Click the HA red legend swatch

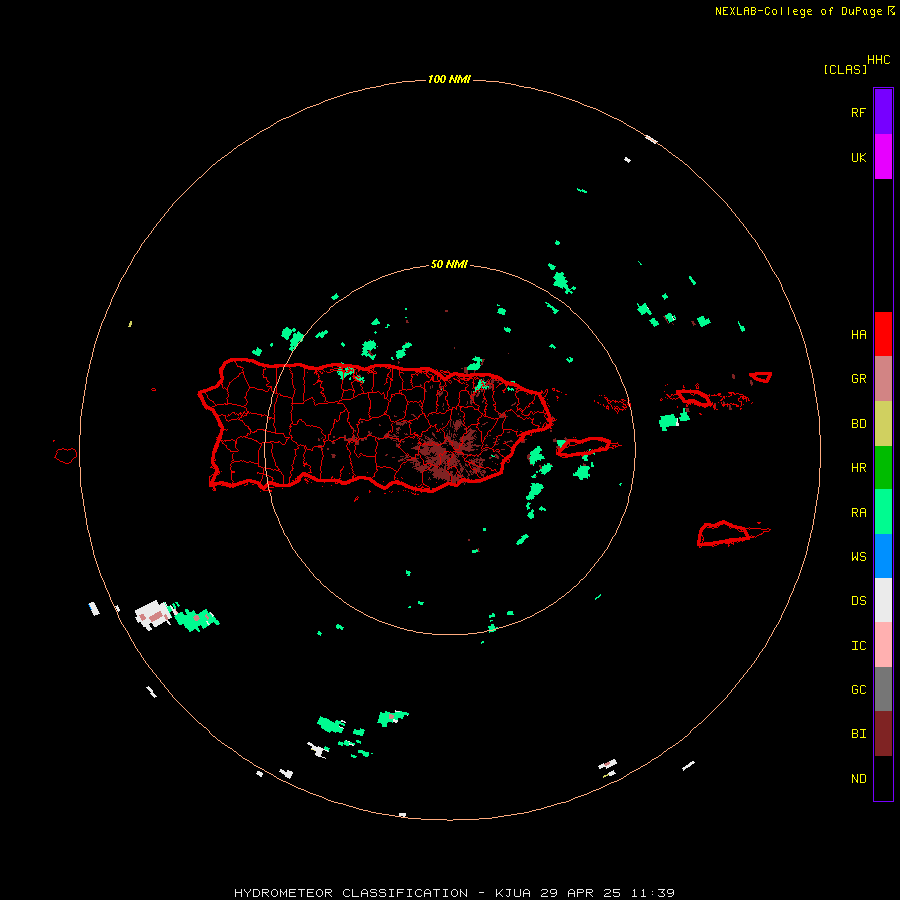883,334
